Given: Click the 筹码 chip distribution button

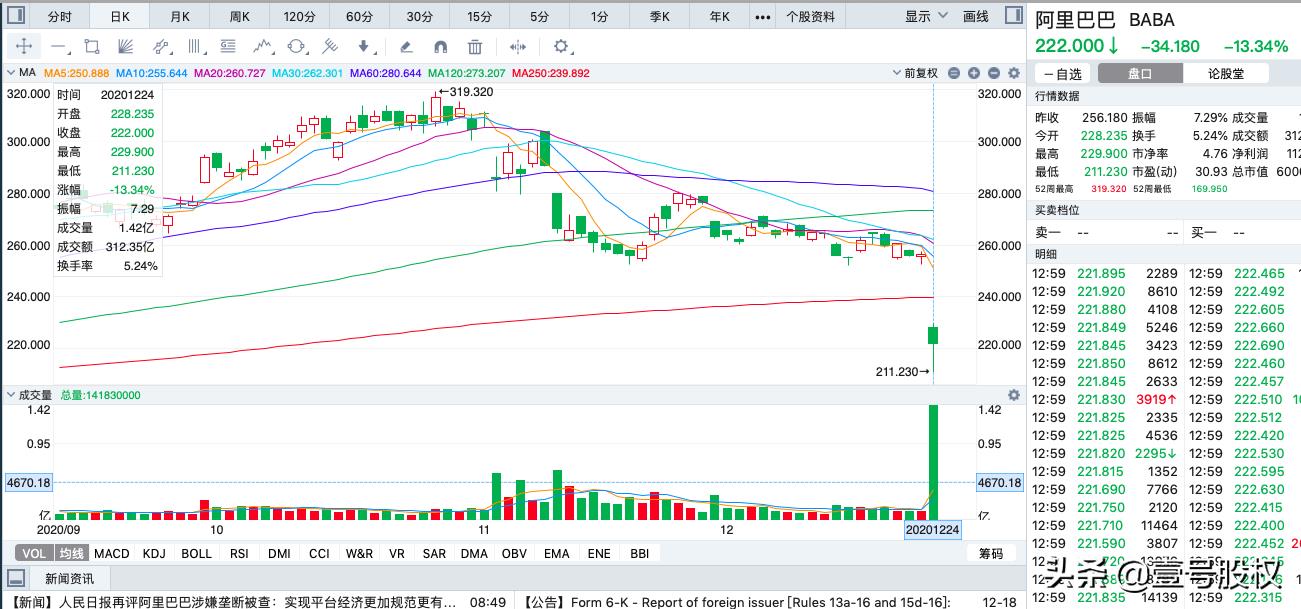Looking at the screenshot, I should (x=991, y=553).
